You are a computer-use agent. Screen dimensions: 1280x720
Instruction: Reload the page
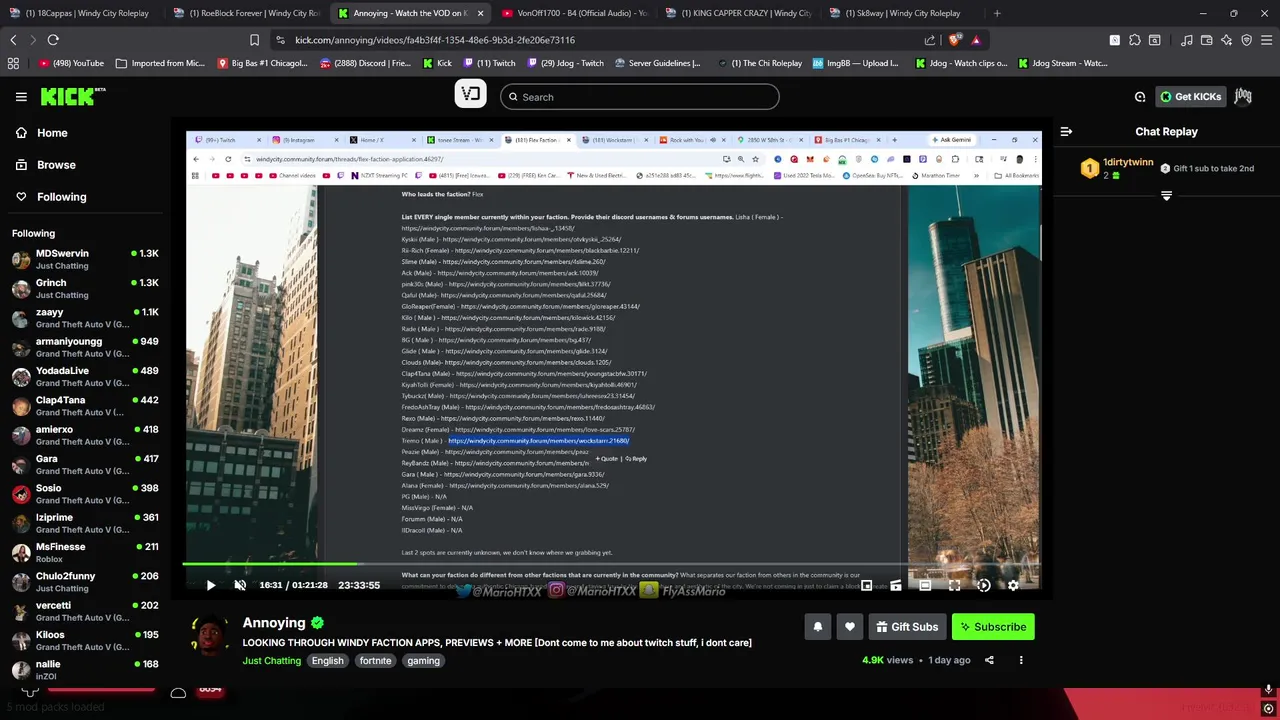pyautogui.click(x=53, y=40)
